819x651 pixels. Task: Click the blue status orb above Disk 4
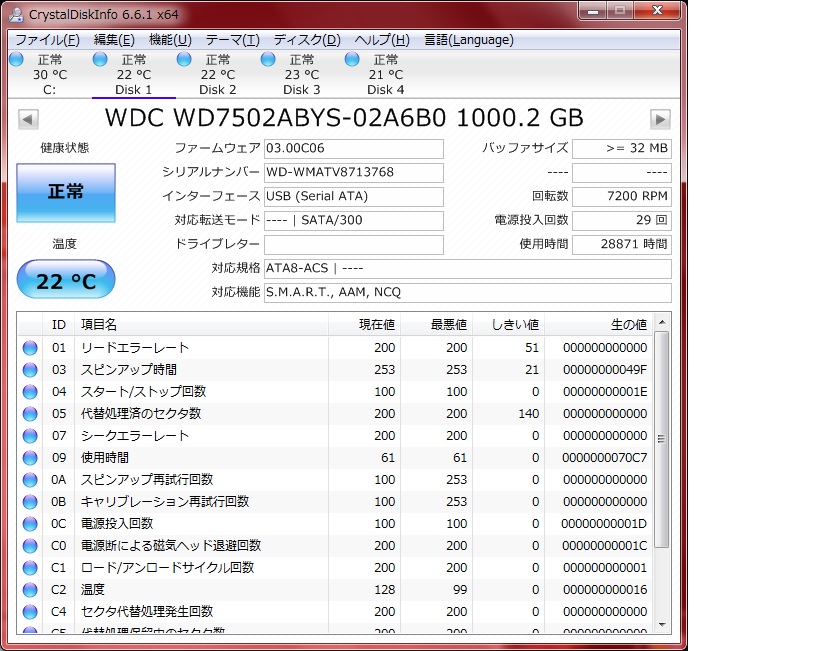352,59
